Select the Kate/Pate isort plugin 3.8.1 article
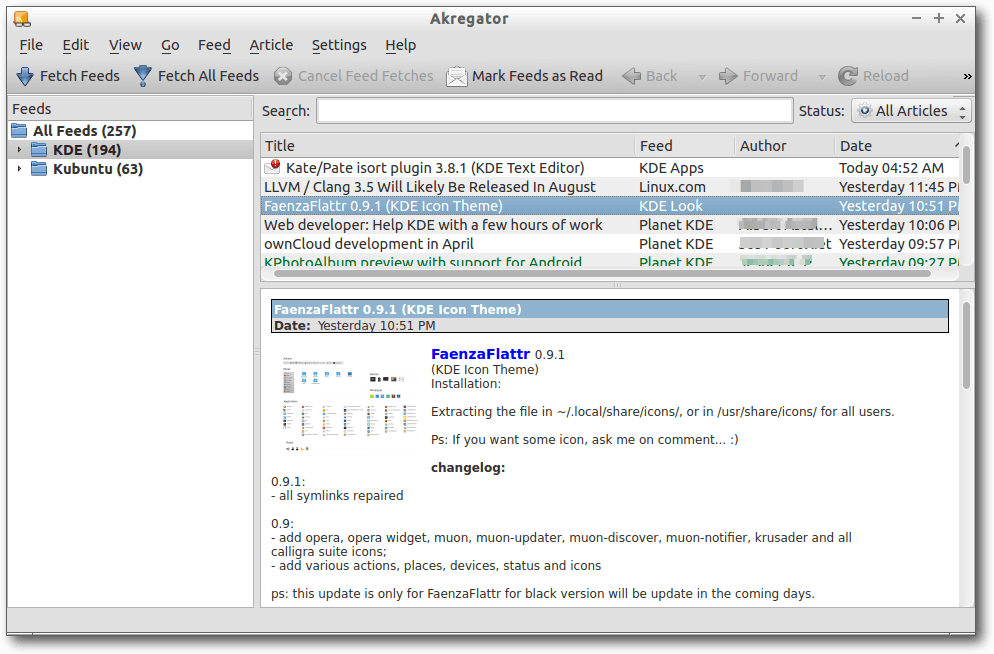 [610, 168]
